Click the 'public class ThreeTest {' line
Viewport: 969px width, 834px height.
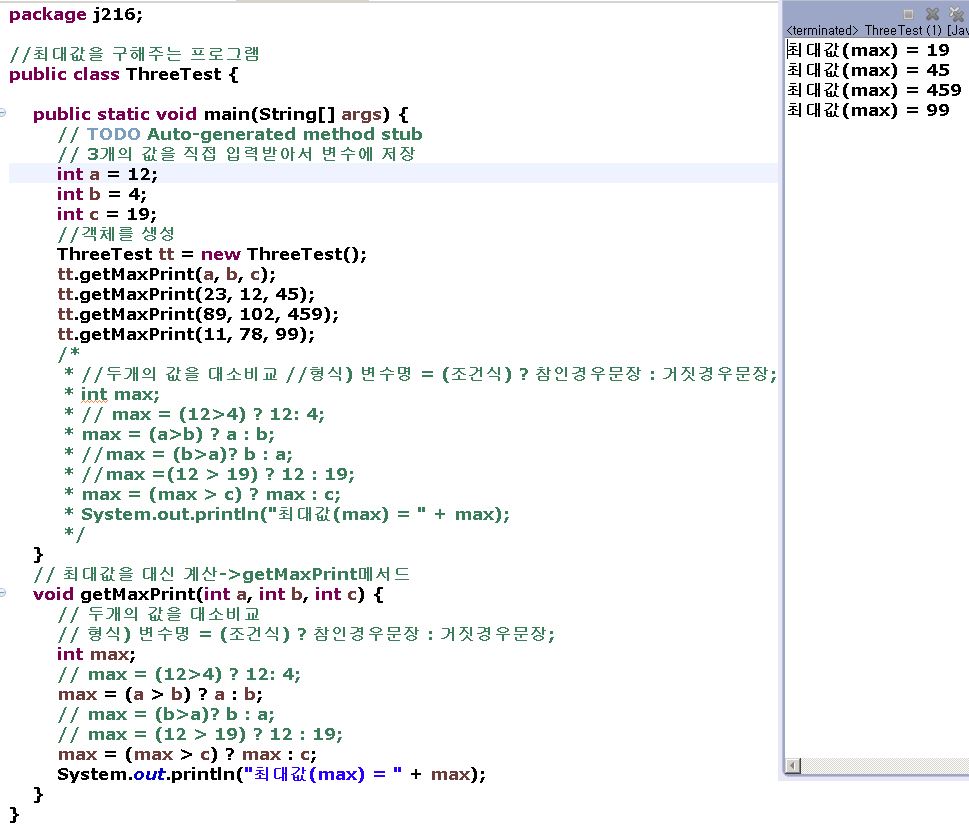[x=124, y=74]
